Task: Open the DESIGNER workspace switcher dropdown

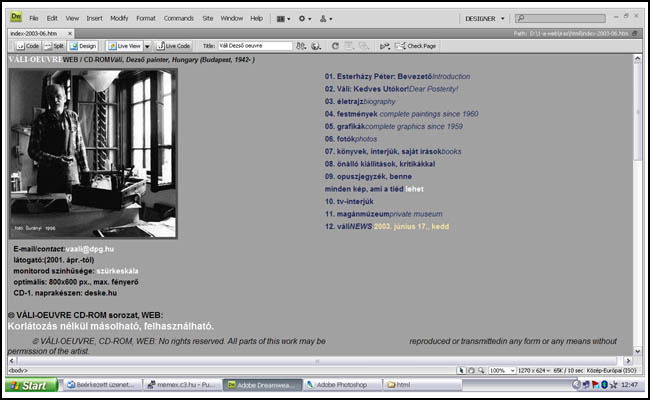Action: tap(485, 19)
